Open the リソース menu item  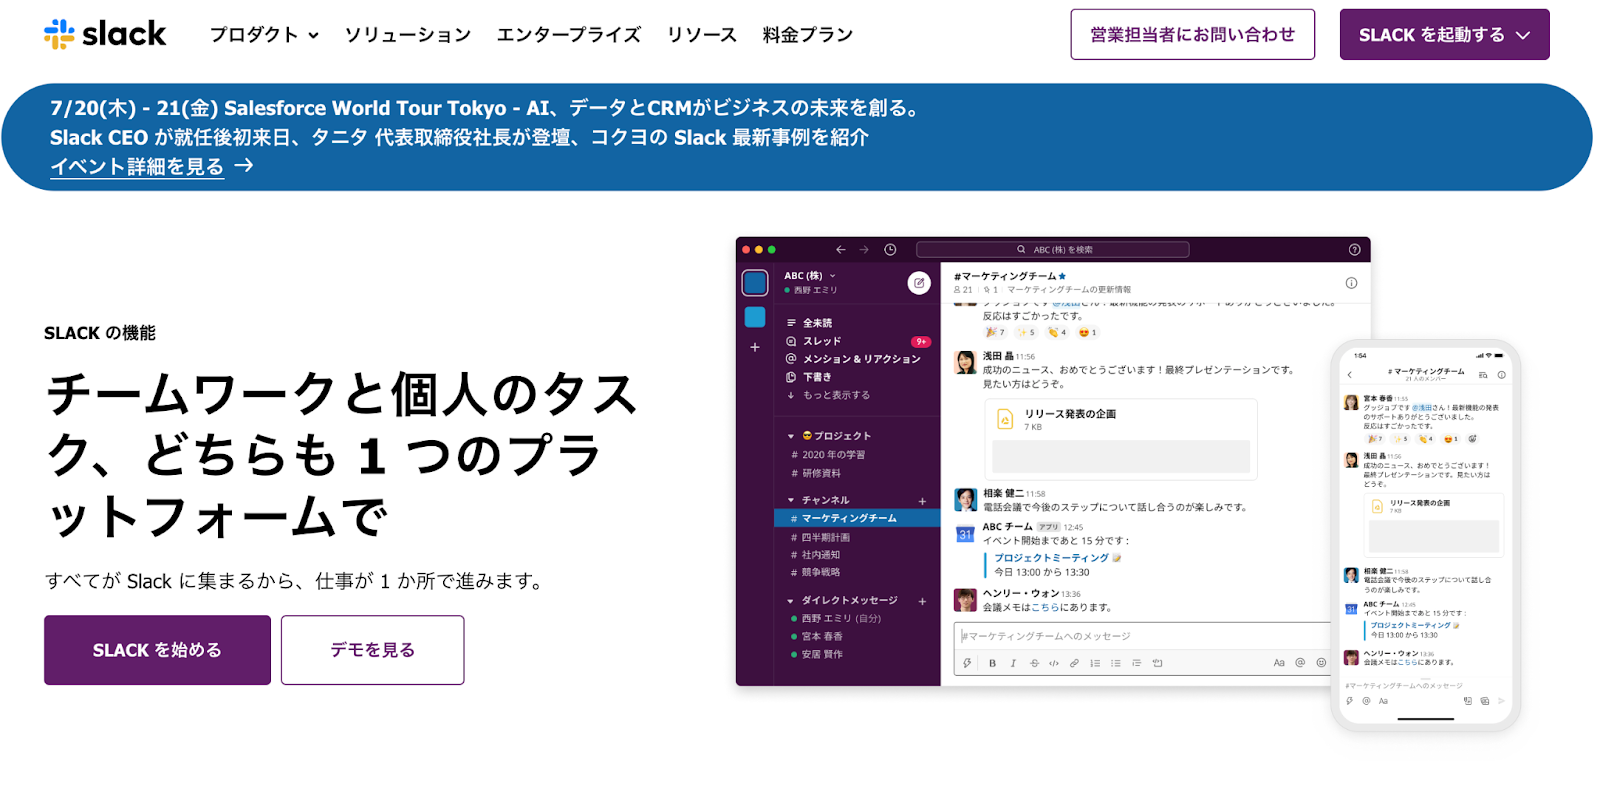click(x=702, y=35)
